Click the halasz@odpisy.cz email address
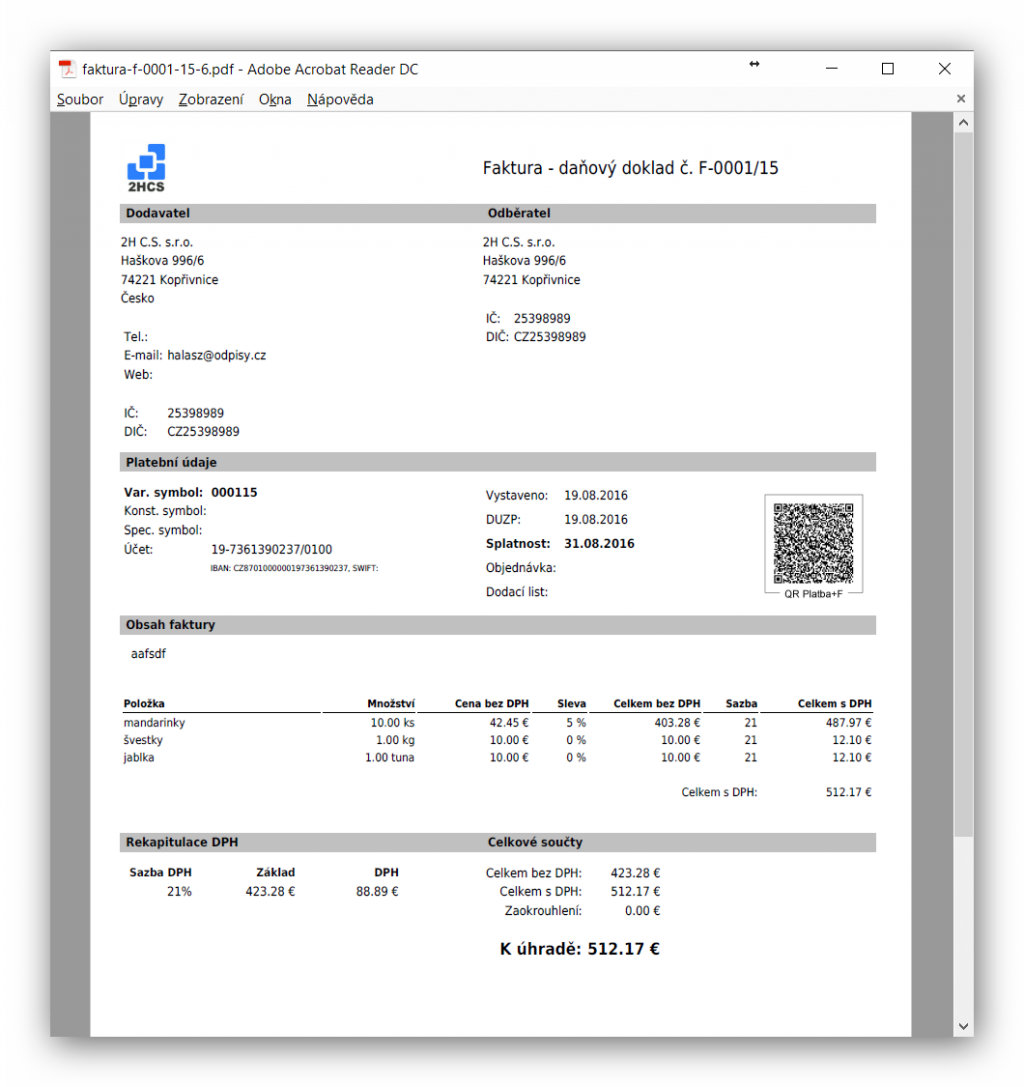1024x1087 pixels. click(x=216, y=355)
